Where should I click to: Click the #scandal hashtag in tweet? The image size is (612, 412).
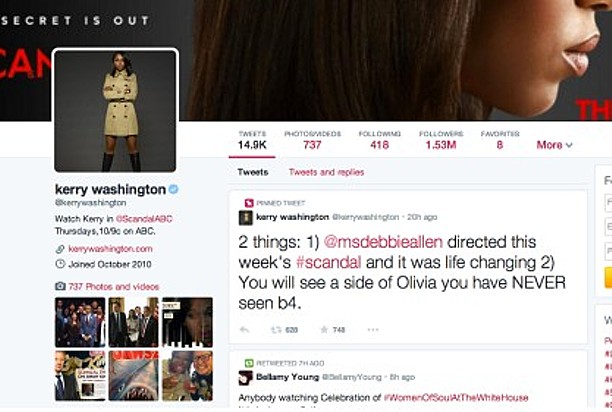328,262
